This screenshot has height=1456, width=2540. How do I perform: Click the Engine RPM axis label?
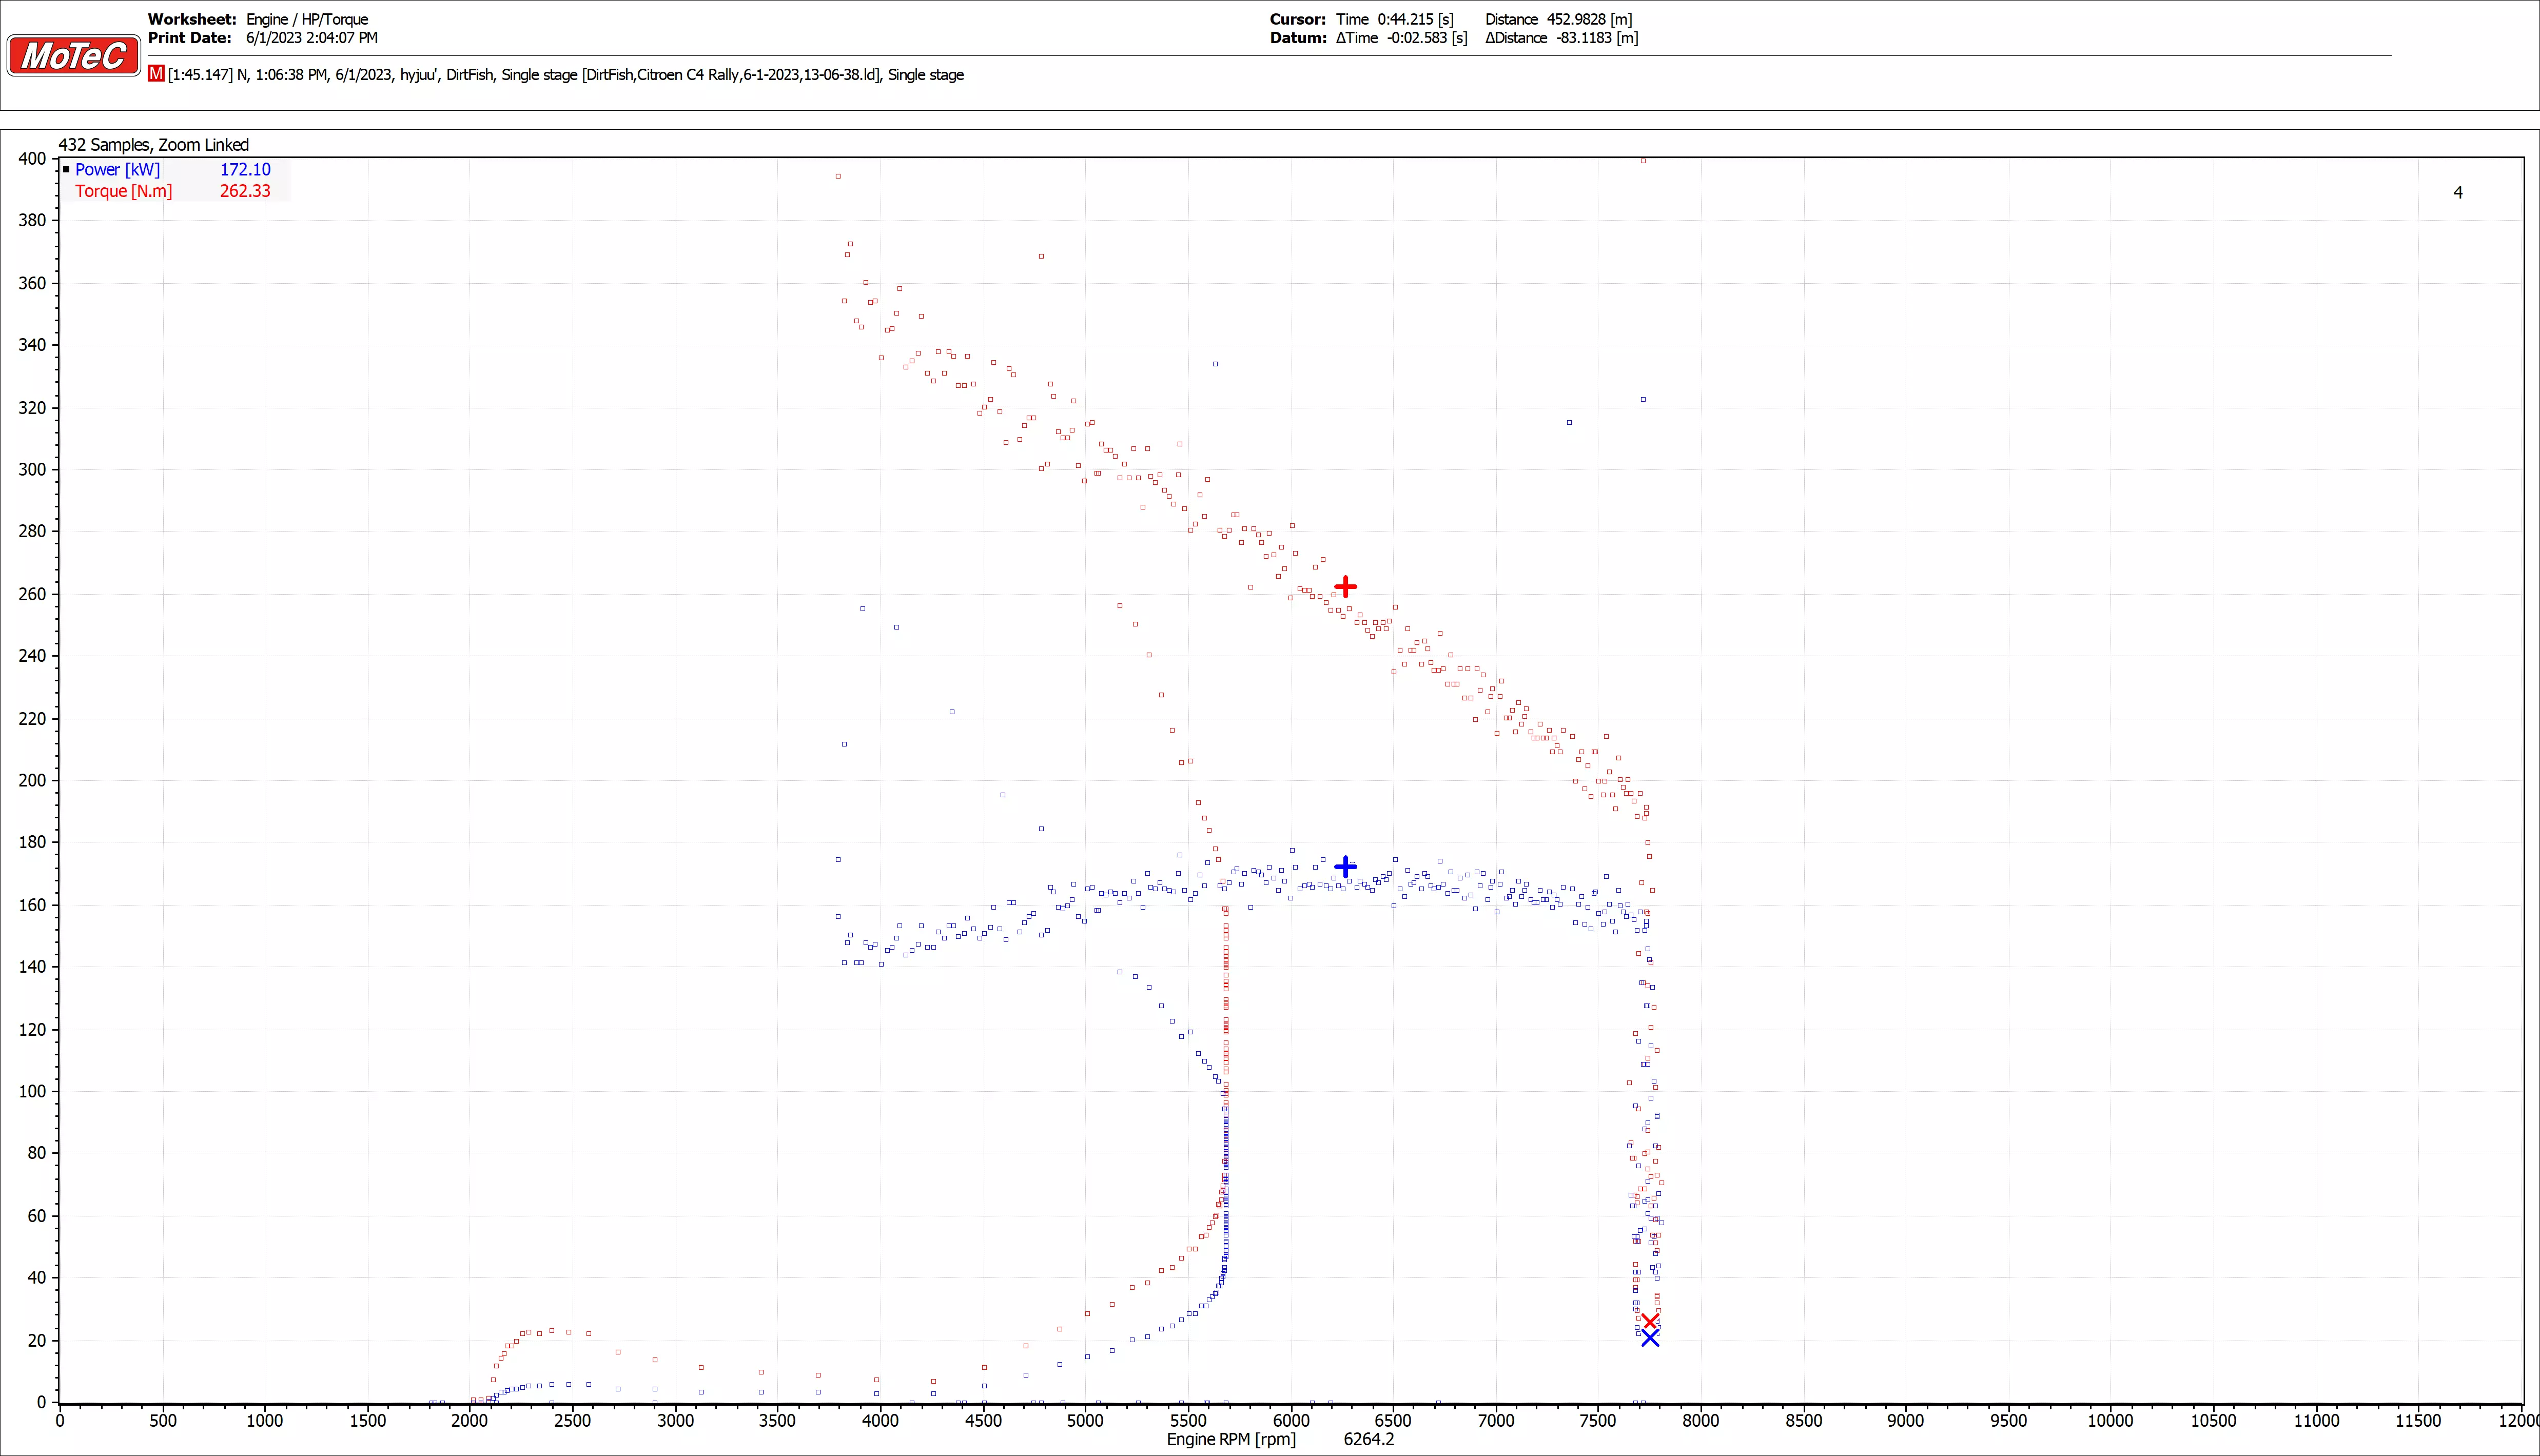pyautogui.click(x=1231, y=1440)
